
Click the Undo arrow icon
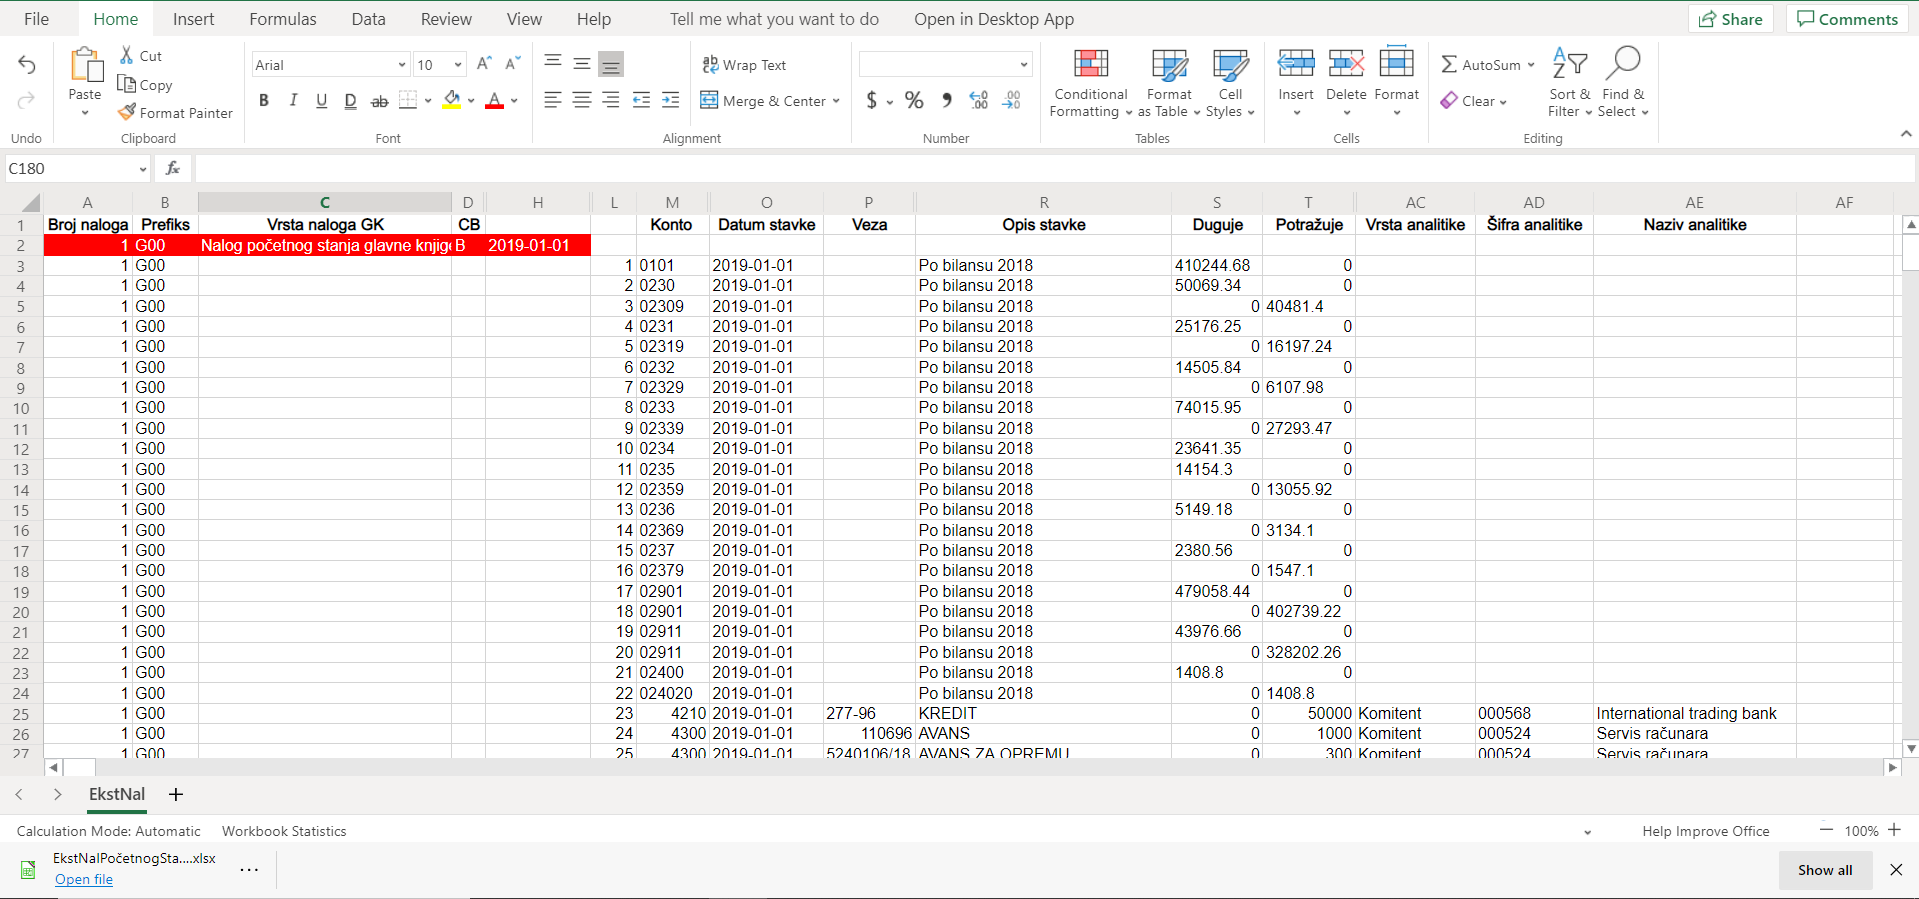27,65
